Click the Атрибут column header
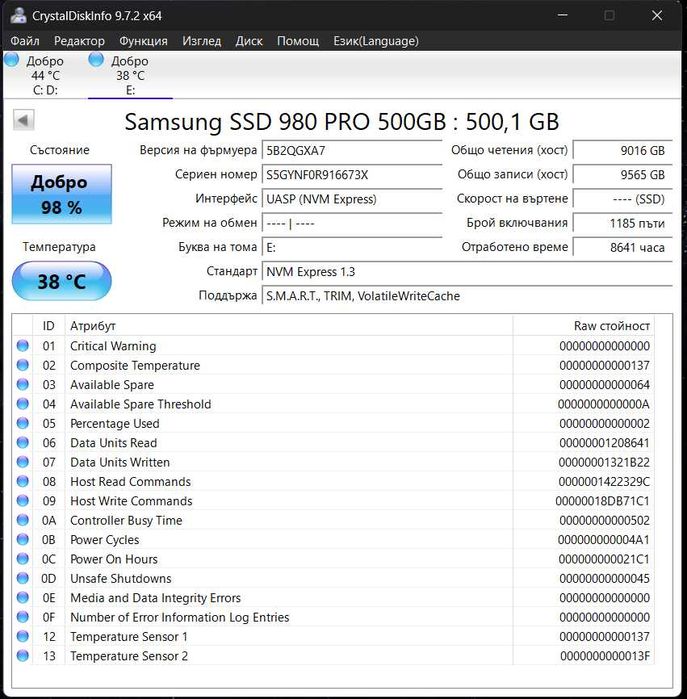 [289, 326]
